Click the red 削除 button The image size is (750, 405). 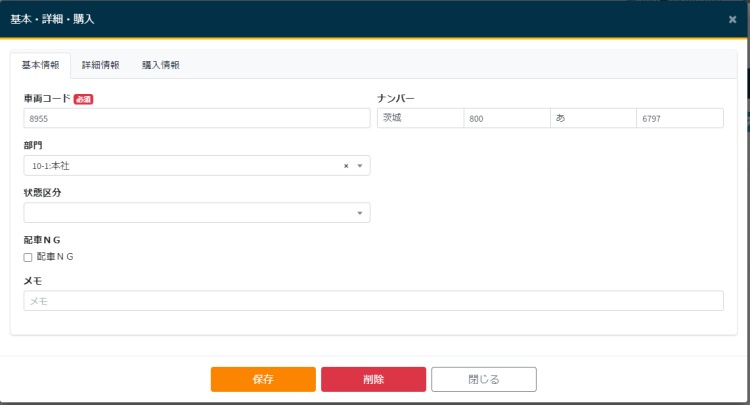tap(373, 379)
